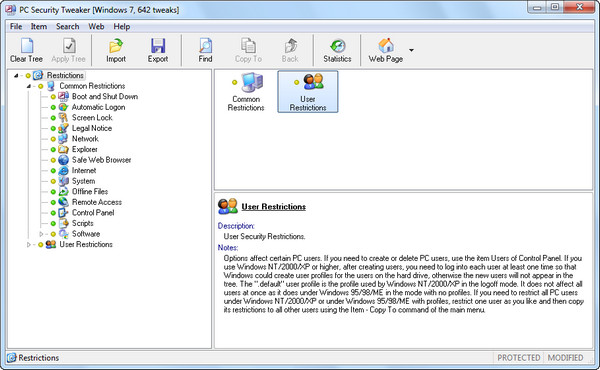This screenshot has width=600, height=370.
Task: Click the Back toolbar icon
Action: [290, 46]
